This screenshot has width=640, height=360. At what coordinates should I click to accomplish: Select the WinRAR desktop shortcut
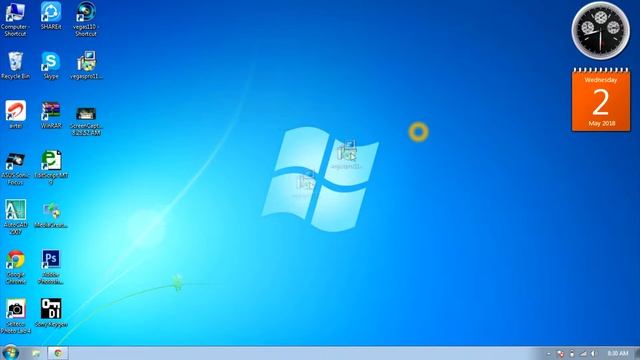coord(51,115)
